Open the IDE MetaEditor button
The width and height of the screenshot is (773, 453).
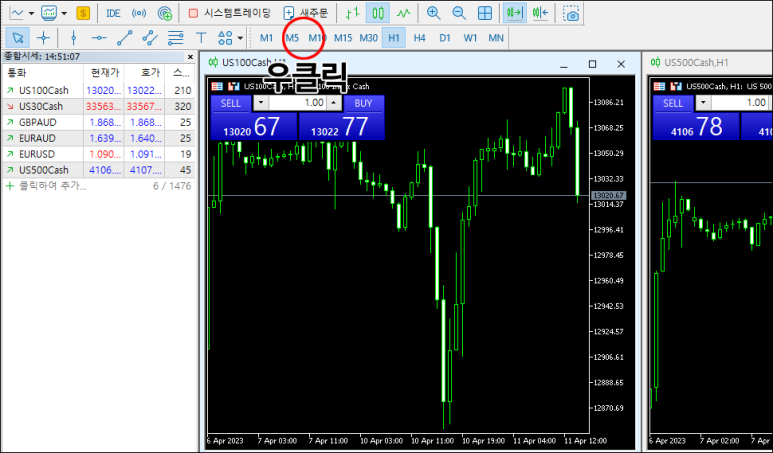[x=113, y=13]
